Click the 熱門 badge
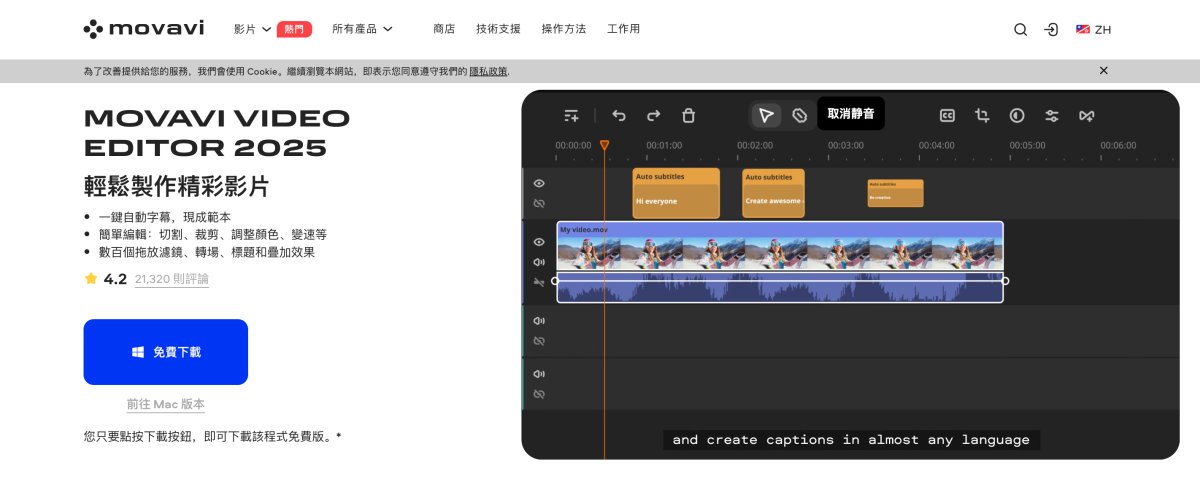 294,29
